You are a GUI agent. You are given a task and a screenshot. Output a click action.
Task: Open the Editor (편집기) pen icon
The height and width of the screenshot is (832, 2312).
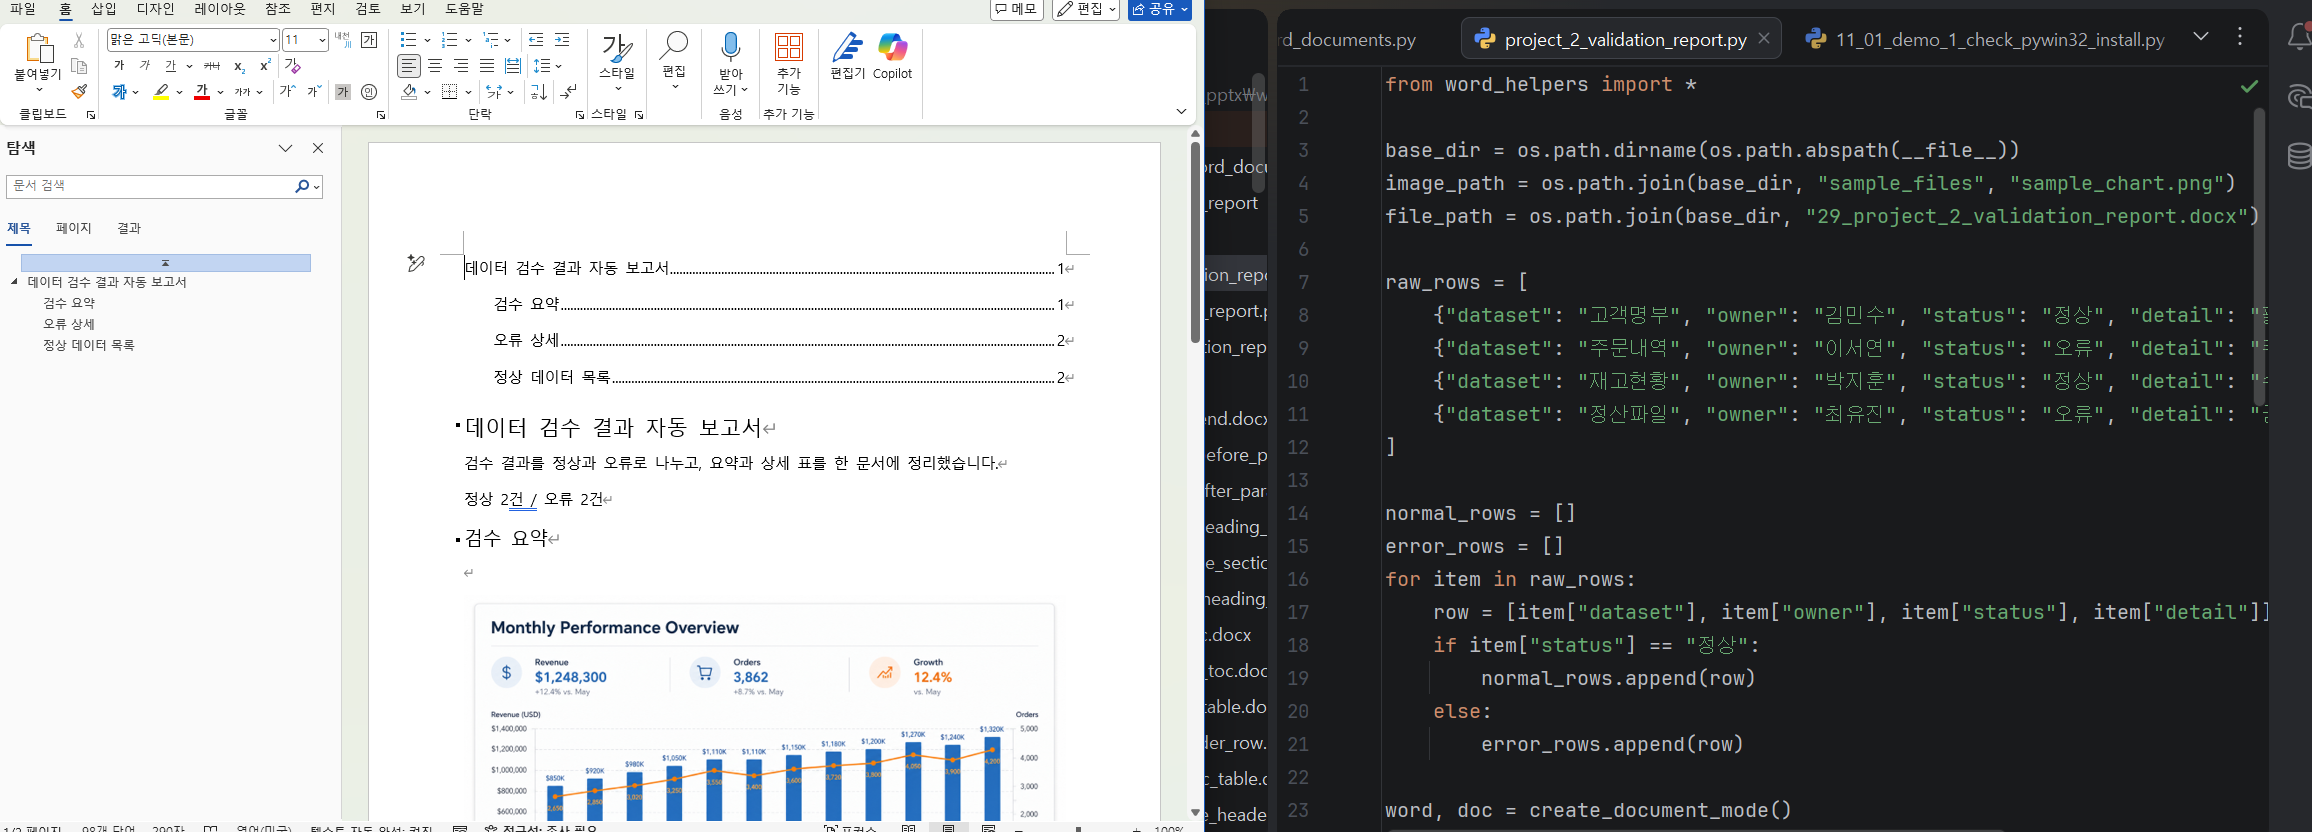848,47
